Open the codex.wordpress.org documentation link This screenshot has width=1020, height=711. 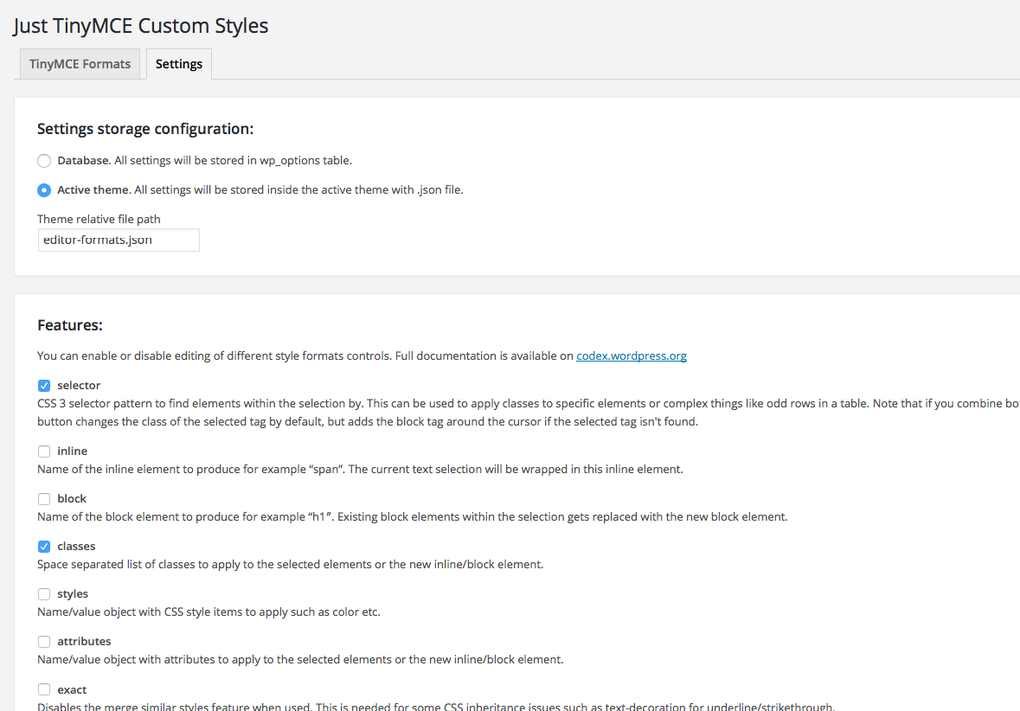coord(631,356)
